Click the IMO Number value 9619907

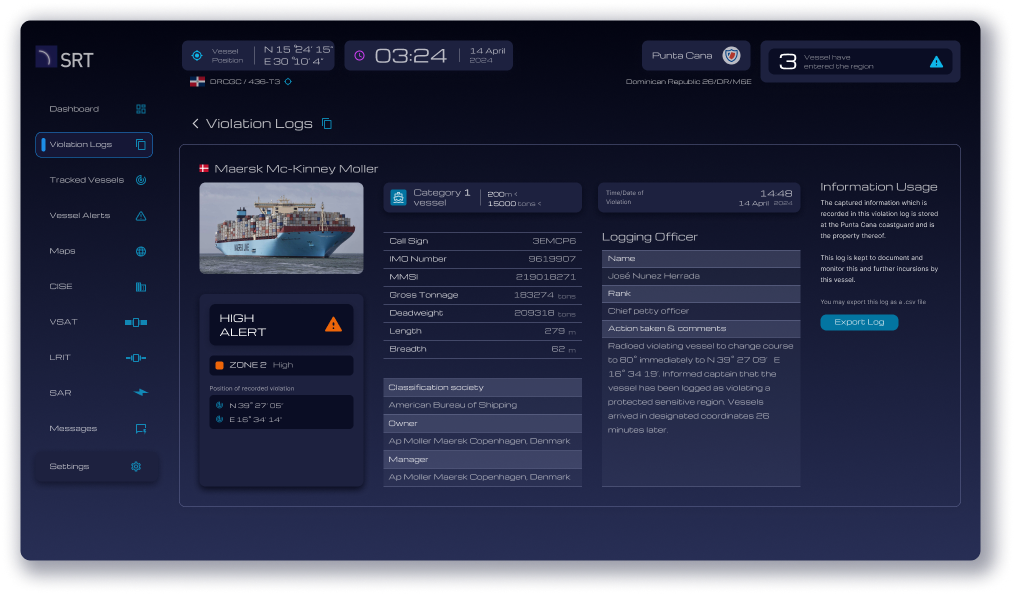pos(552,259)
